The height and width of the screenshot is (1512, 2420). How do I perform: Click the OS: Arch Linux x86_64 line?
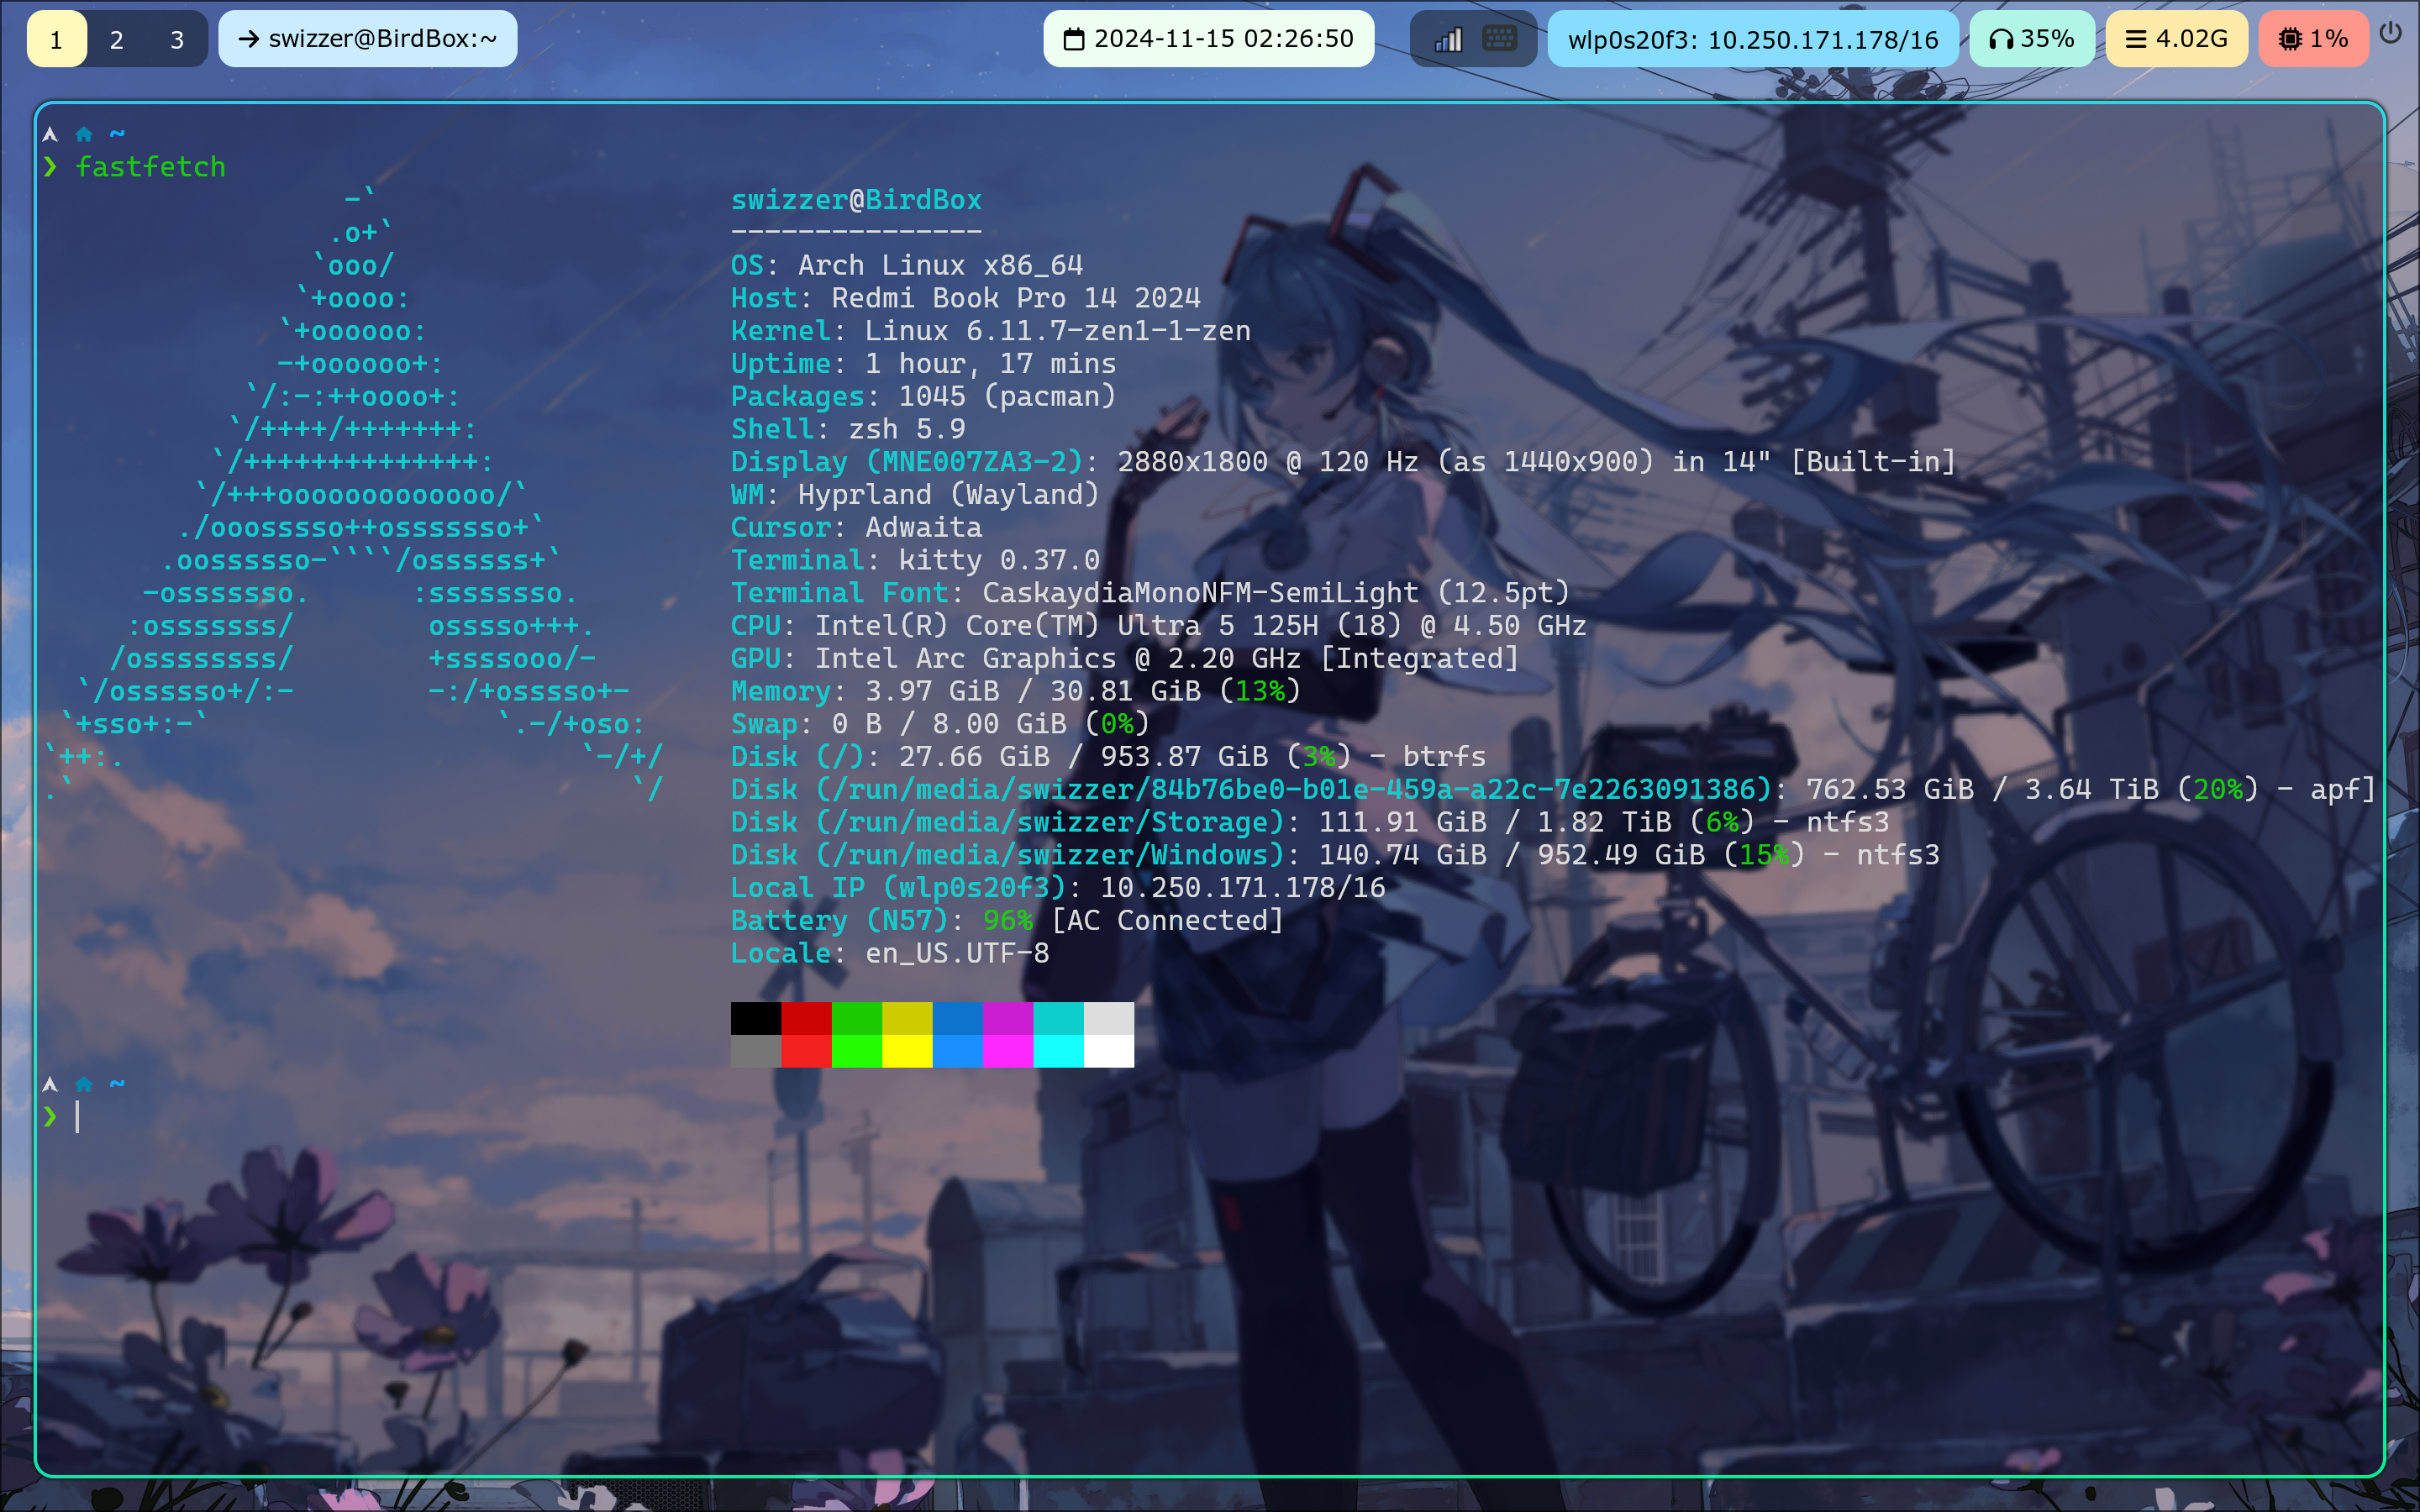click(907, 265)
